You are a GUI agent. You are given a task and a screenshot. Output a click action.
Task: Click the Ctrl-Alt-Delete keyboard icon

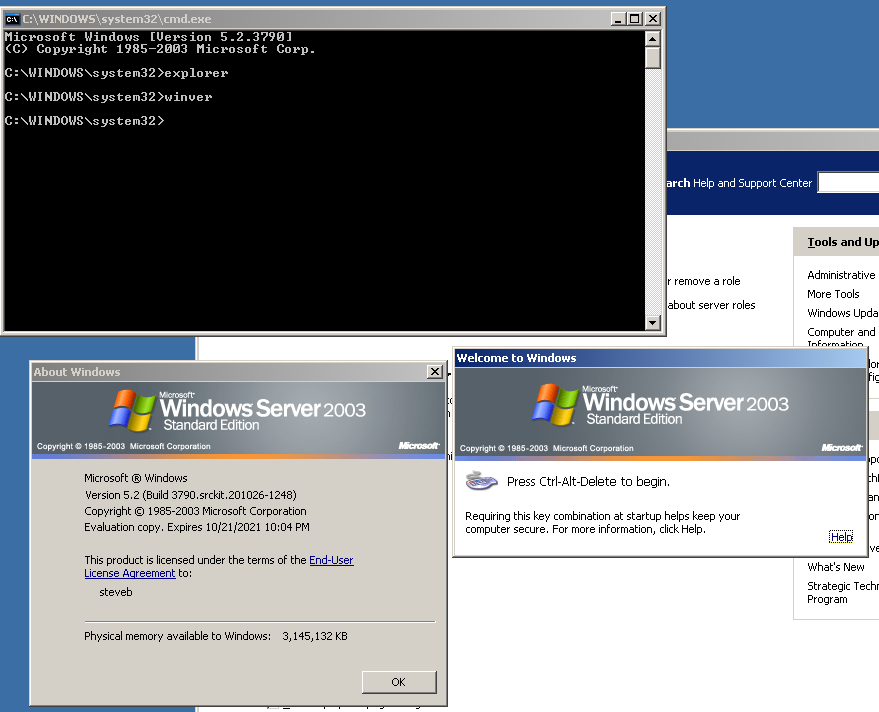pos(482,480)
